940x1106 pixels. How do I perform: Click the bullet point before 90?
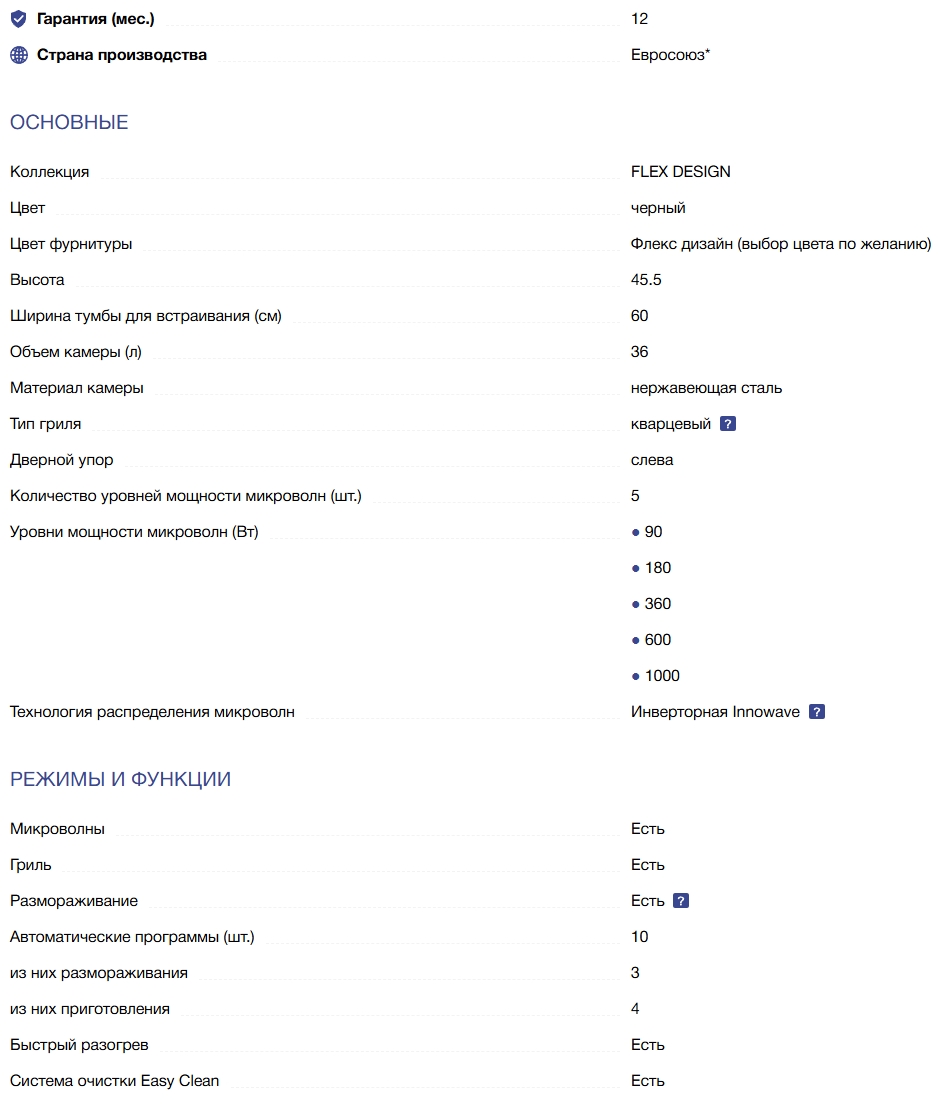coord(635,532)
